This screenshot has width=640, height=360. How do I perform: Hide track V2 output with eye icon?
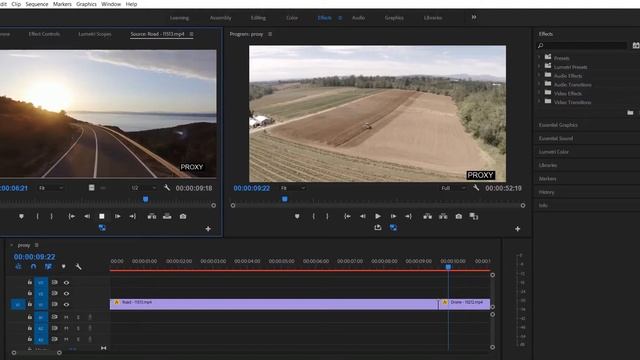pyautogui.click(x=66, y=293)
